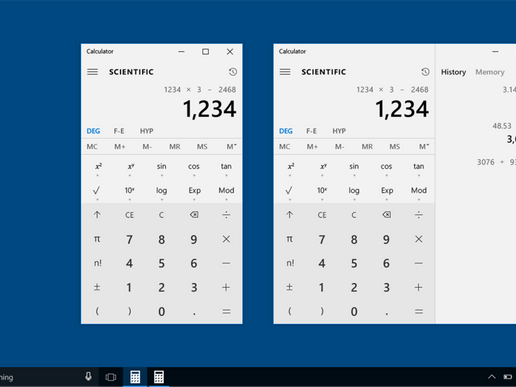
Task: Click plus key in left Calculator
Action: coord(226,287)
